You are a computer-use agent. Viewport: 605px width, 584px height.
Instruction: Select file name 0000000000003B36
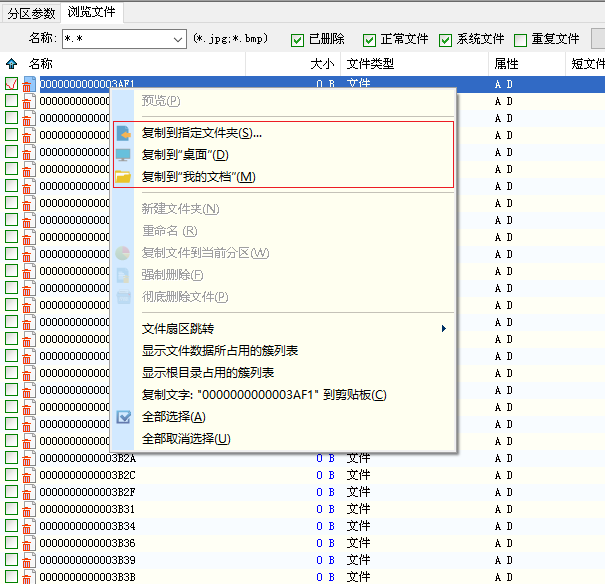(x=88, y=543)
